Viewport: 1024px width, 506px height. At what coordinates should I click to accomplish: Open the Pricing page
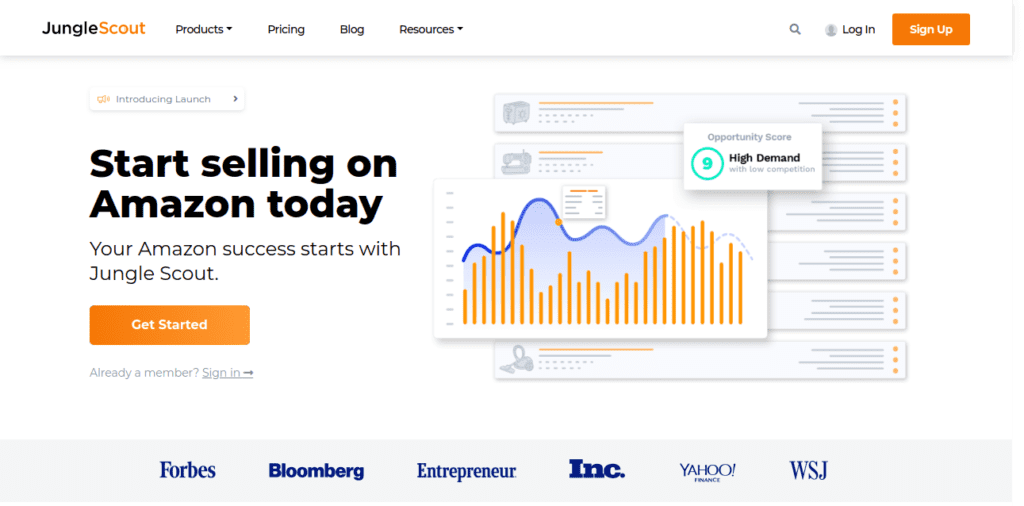pyautogui.click(x=286, y=29)
